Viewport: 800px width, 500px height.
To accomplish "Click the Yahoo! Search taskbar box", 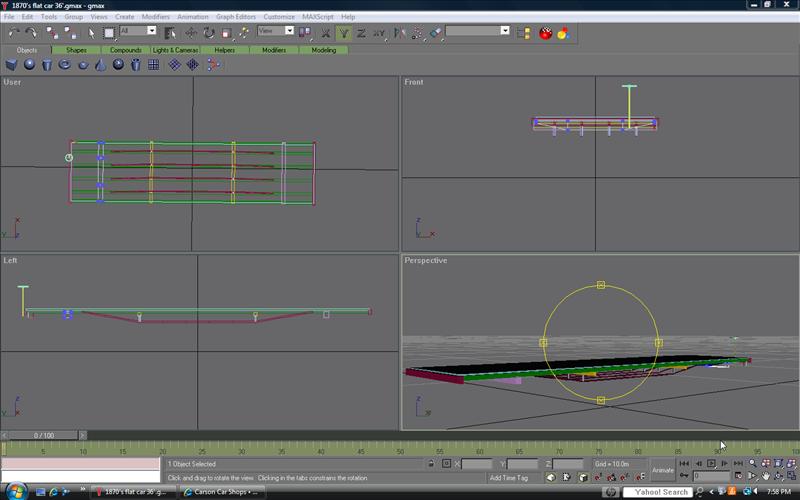I will click(x=658, y=492).
